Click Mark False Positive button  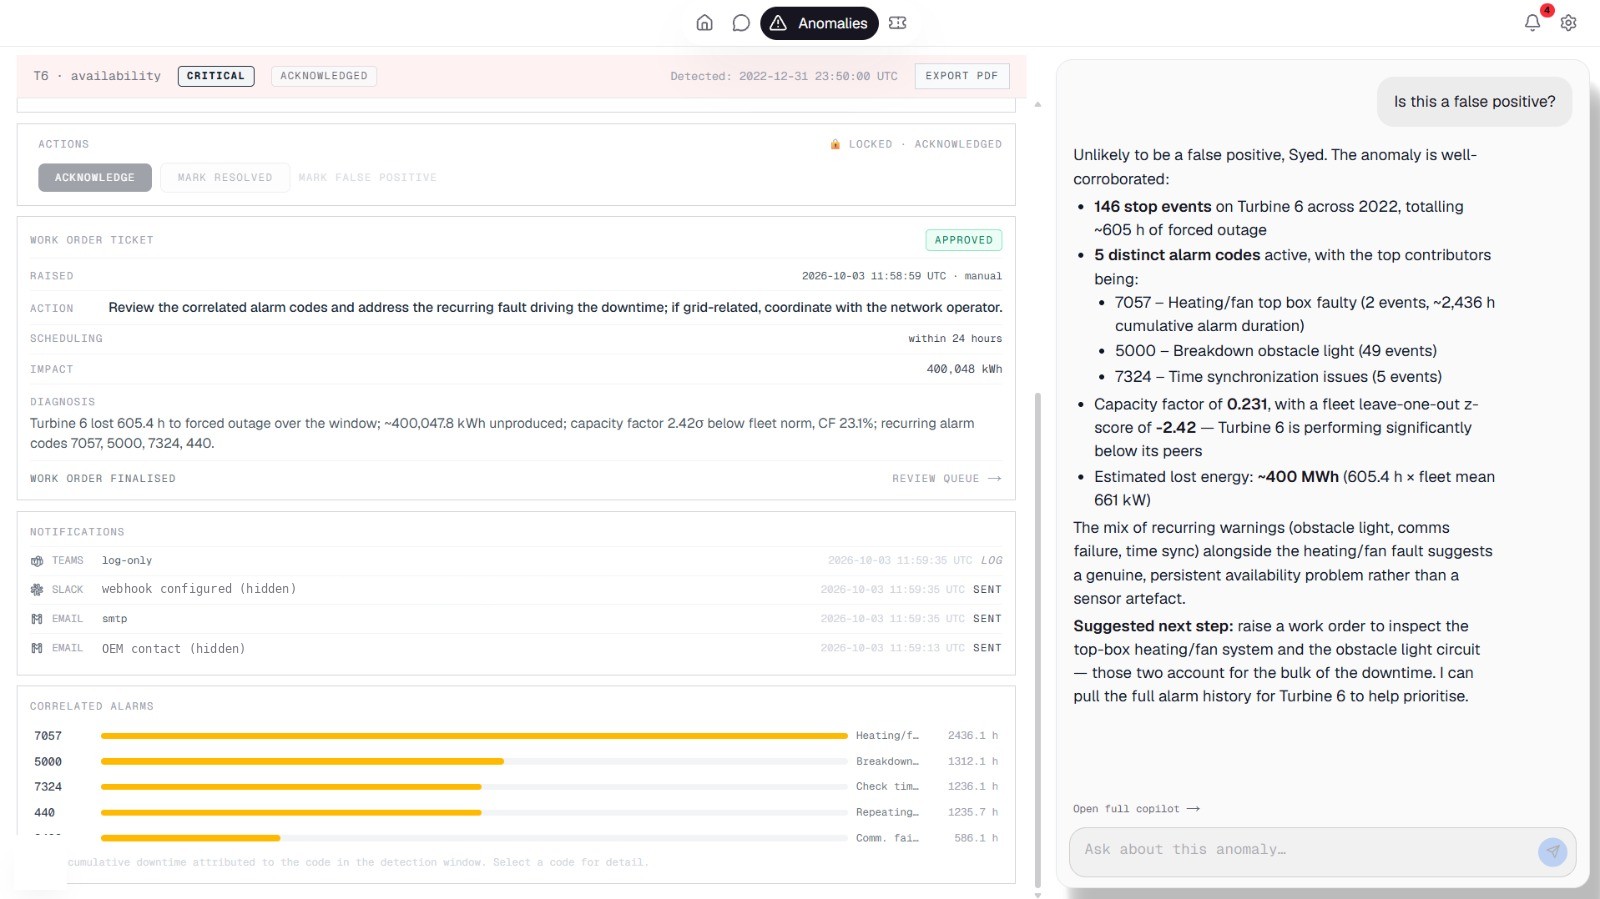coord(367,178)
